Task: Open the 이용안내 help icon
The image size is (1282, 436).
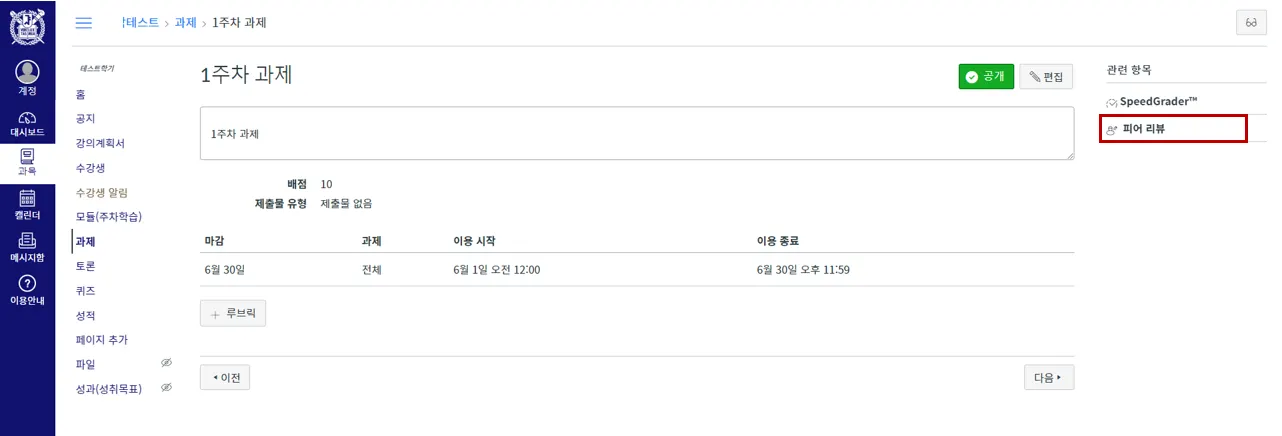Action: [x=27, y=284]
